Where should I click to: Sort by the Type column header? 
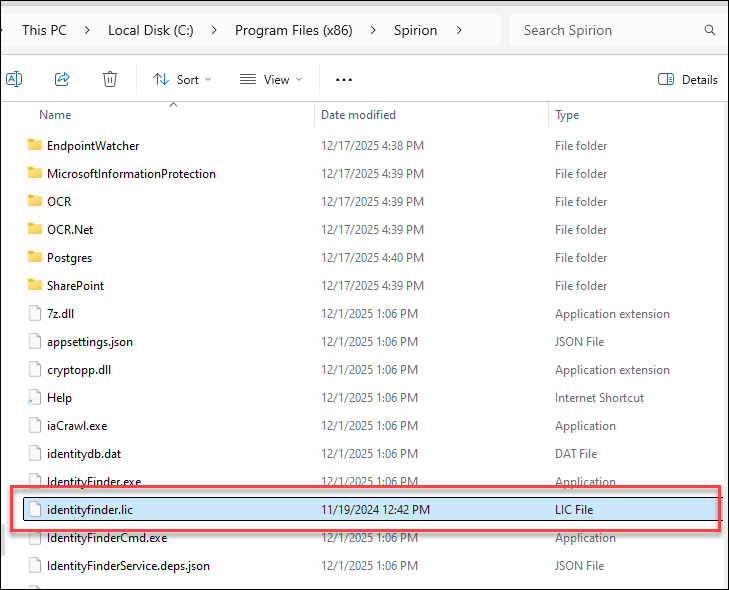tap(567, 115)
